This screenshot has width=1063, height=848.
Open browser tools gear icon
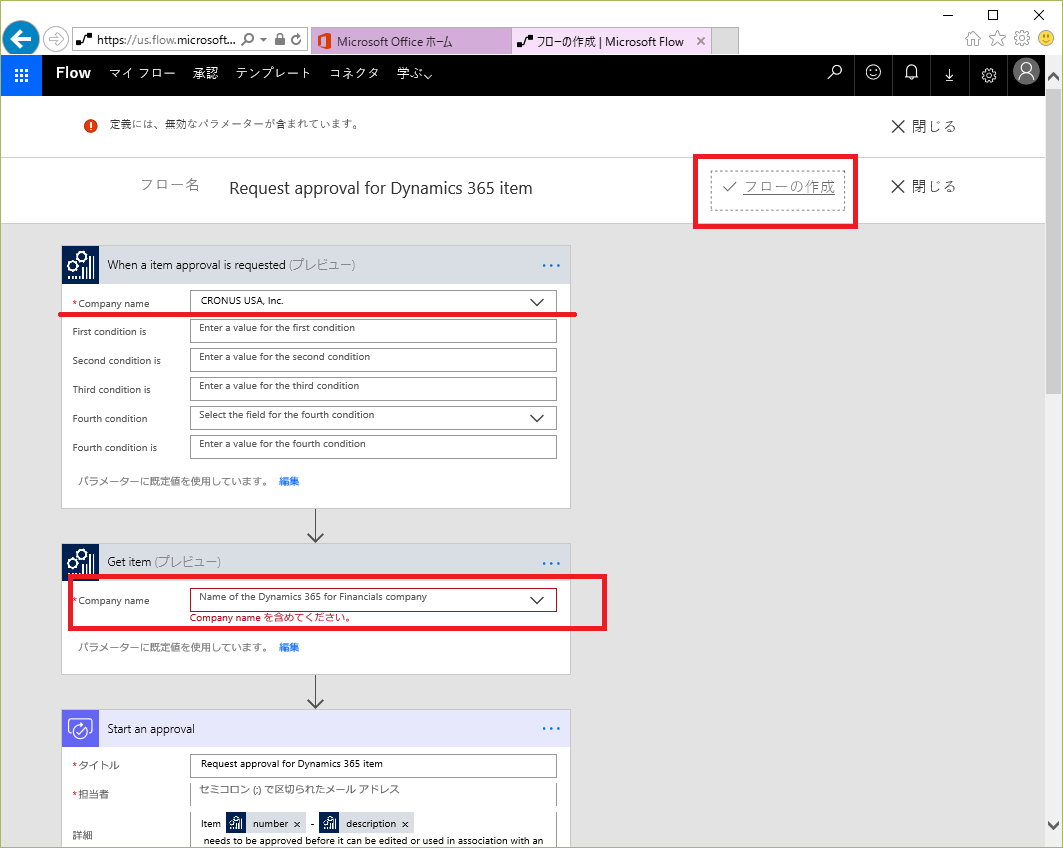(1022, 38)
